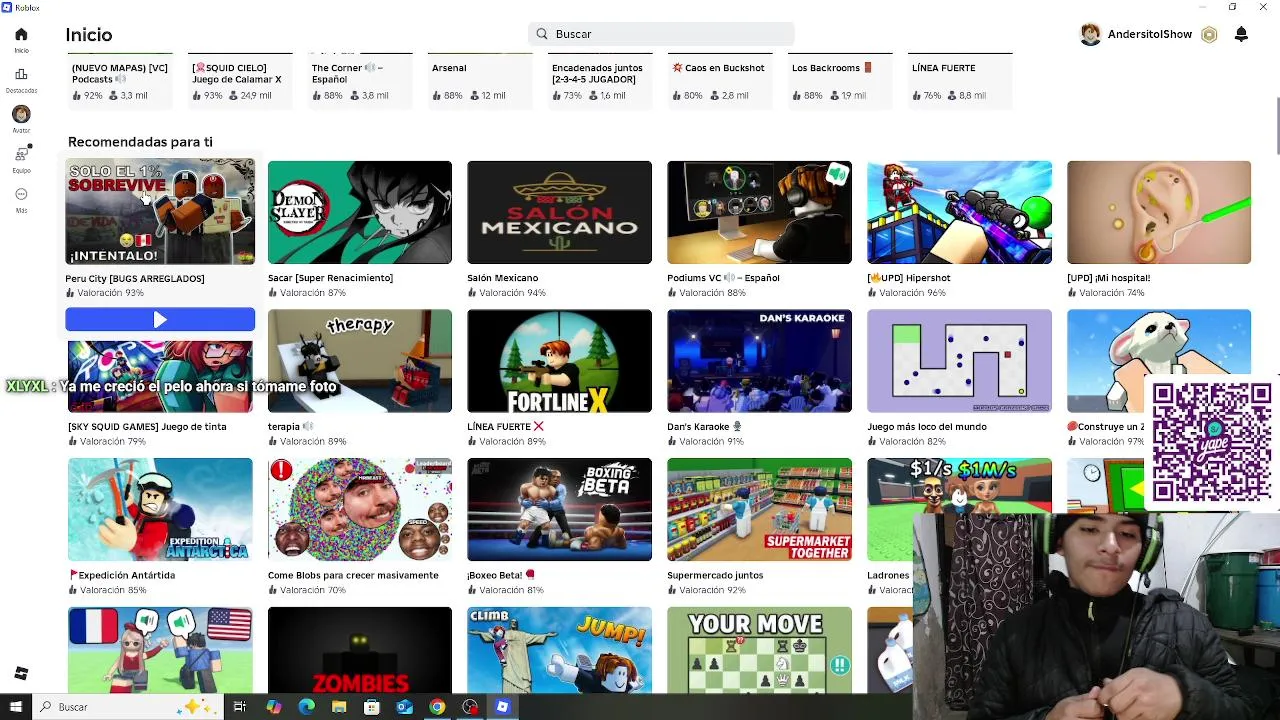Click the Robux currency icon
This screenshot has height=720, width=1280.
pyautogui.click(x=1209, y=35)
